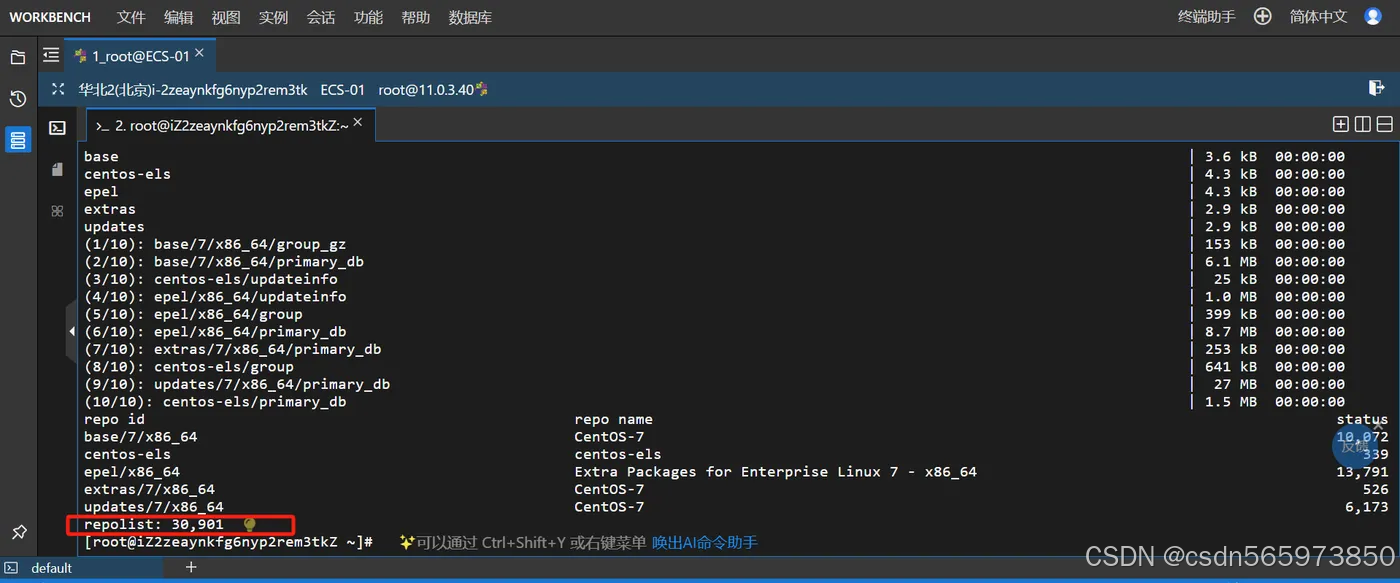Switch to the 1_root@ECS-01 session tab
The width and height of the screenshot is (1400, 583).
click(x=141, y=56)
